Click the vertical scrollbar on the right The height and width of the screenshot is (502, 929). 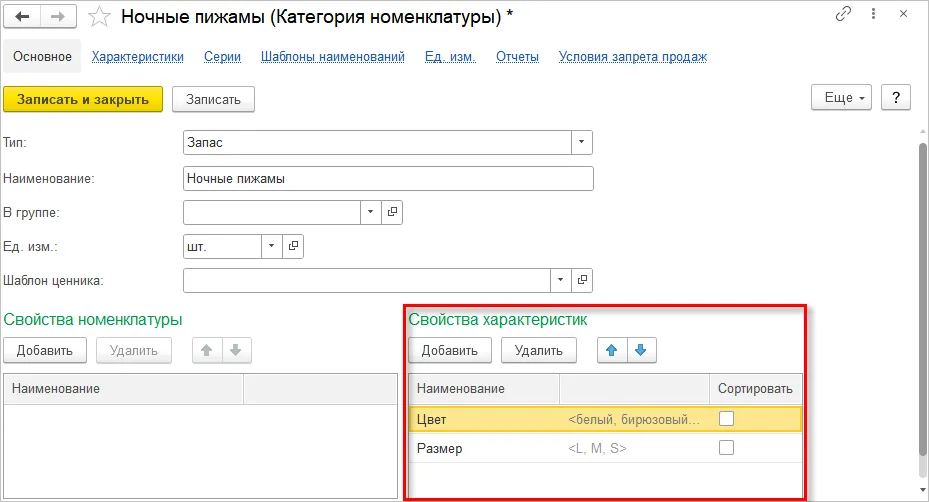(x=923, y=299)
